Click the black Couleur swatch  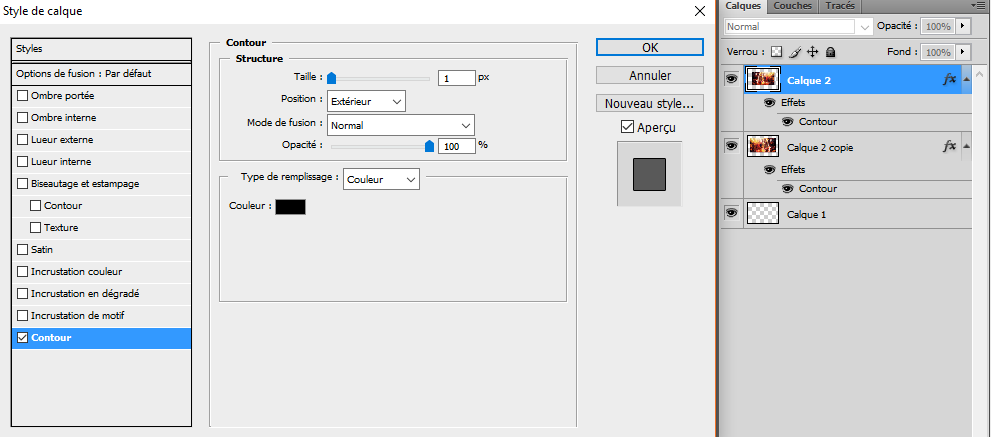[290, 206]
